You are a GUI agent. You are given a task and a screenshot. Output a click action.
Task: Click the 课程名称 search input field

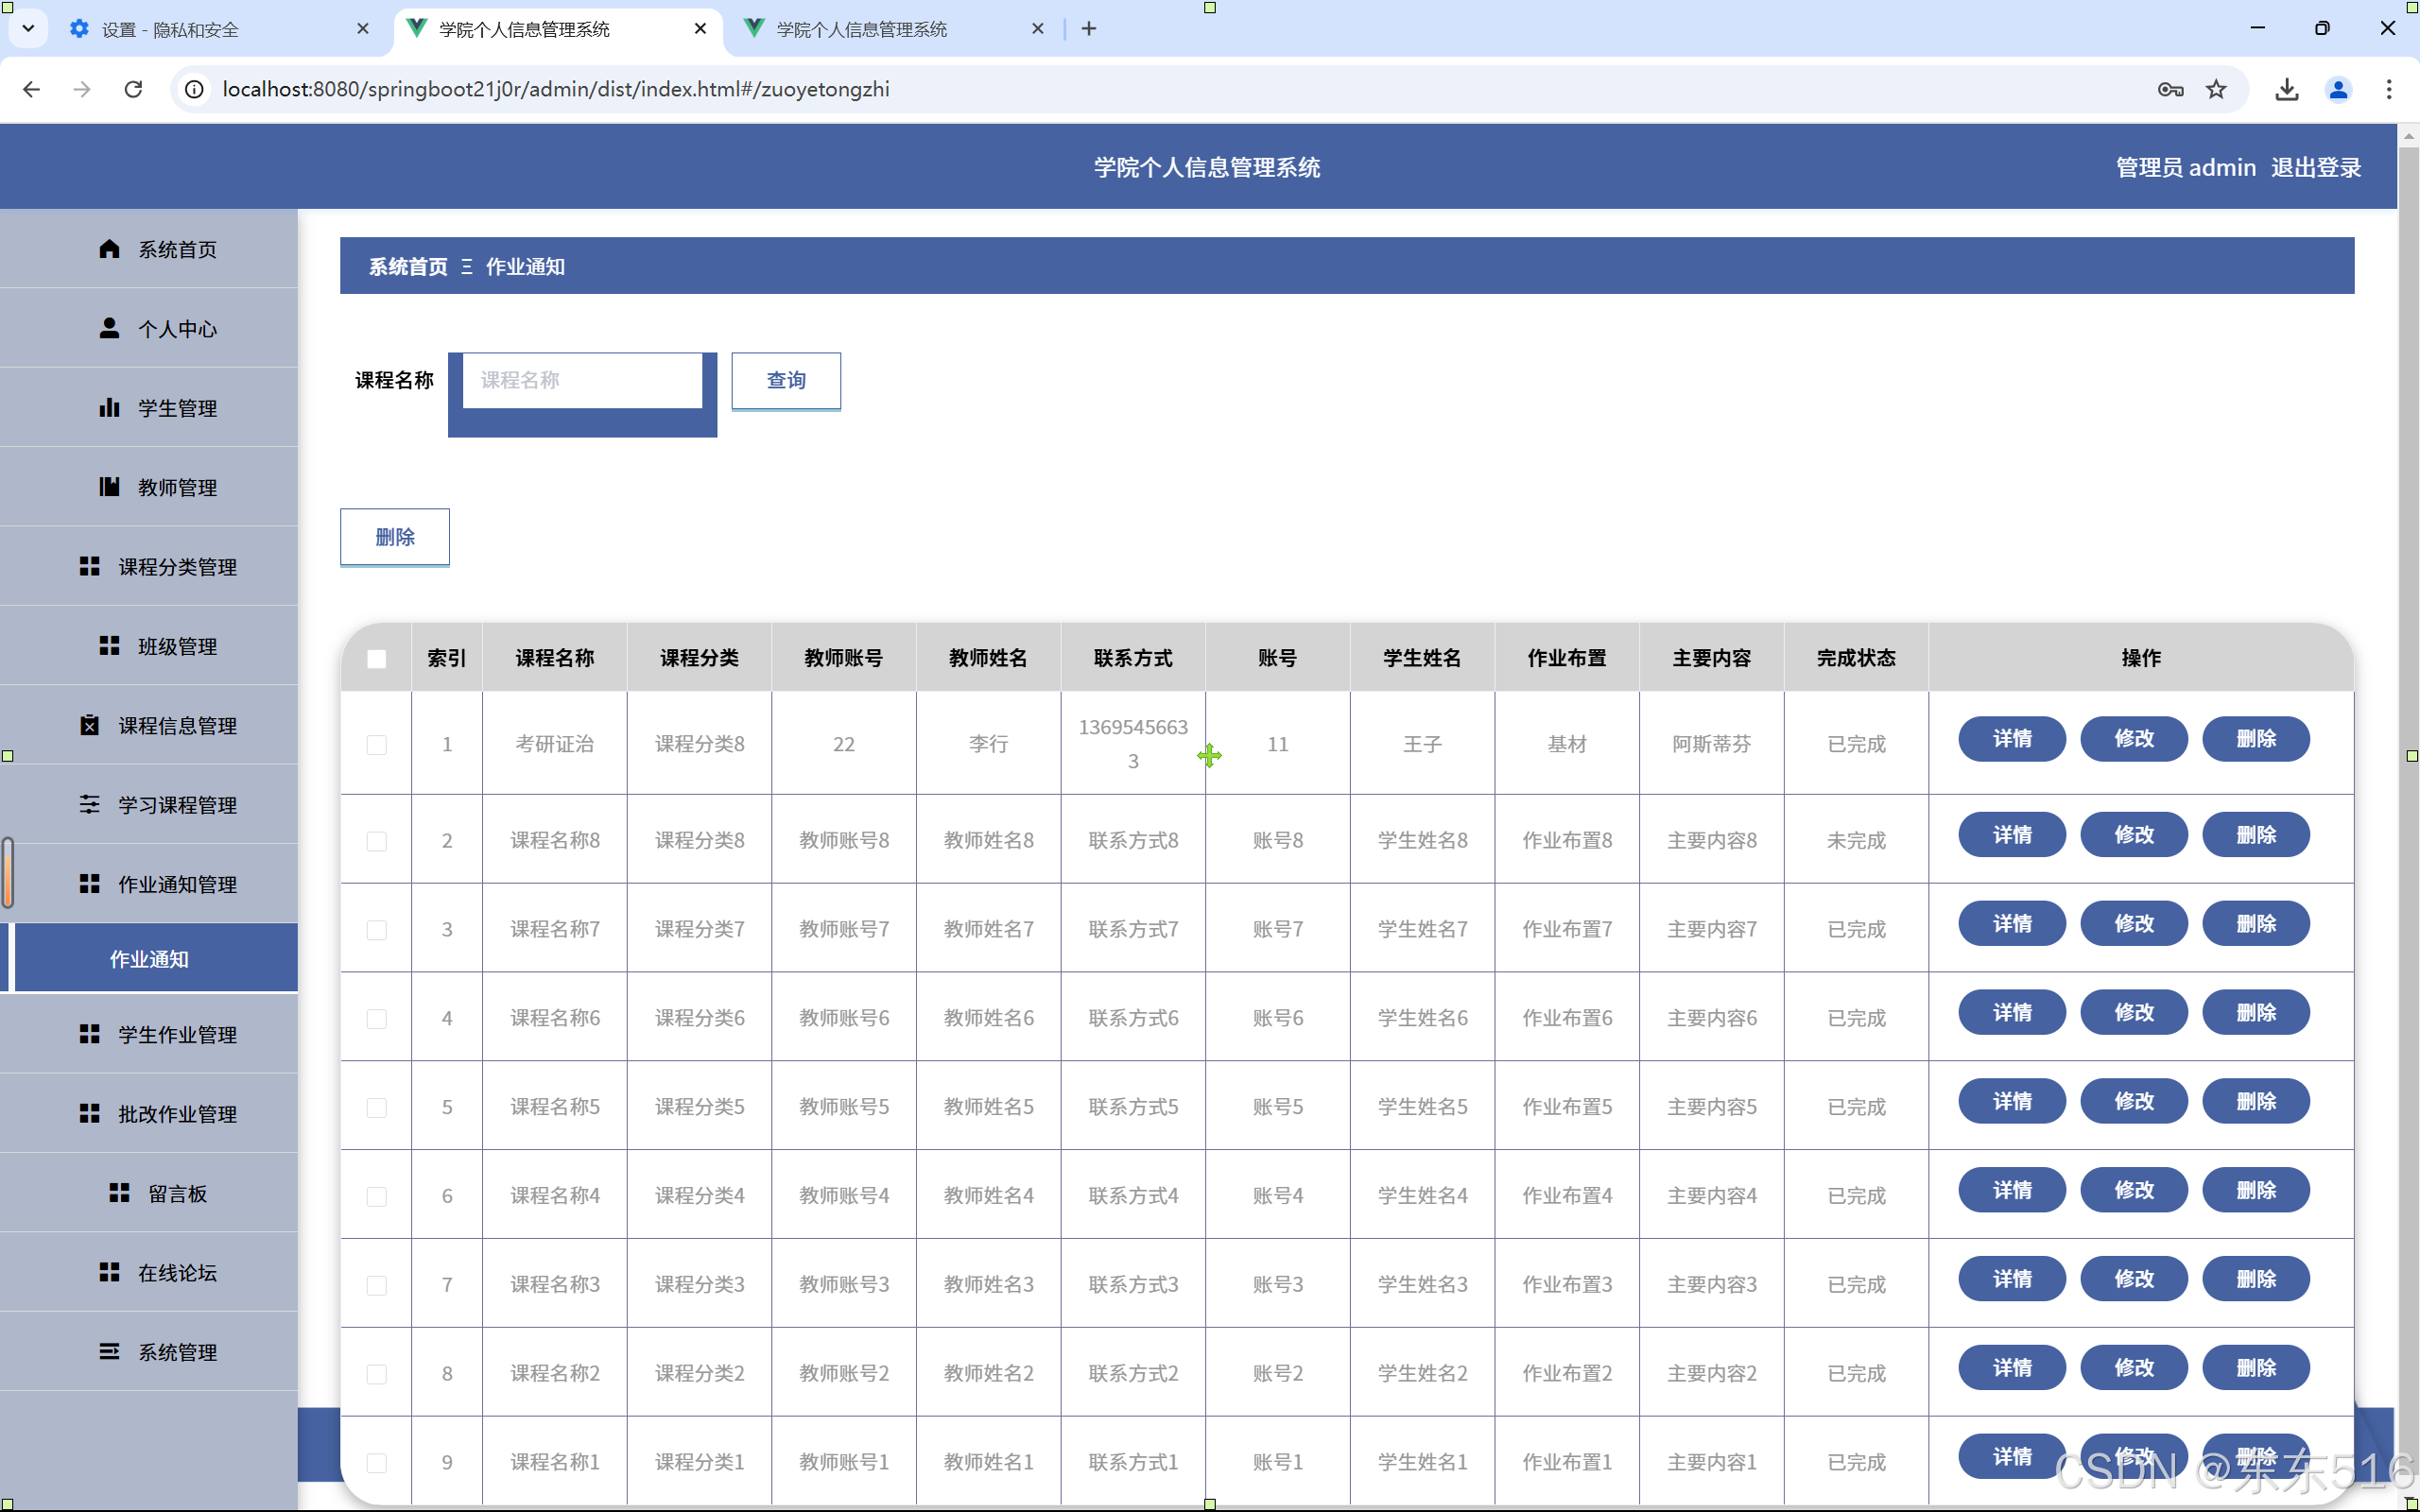tap(581, 380)
